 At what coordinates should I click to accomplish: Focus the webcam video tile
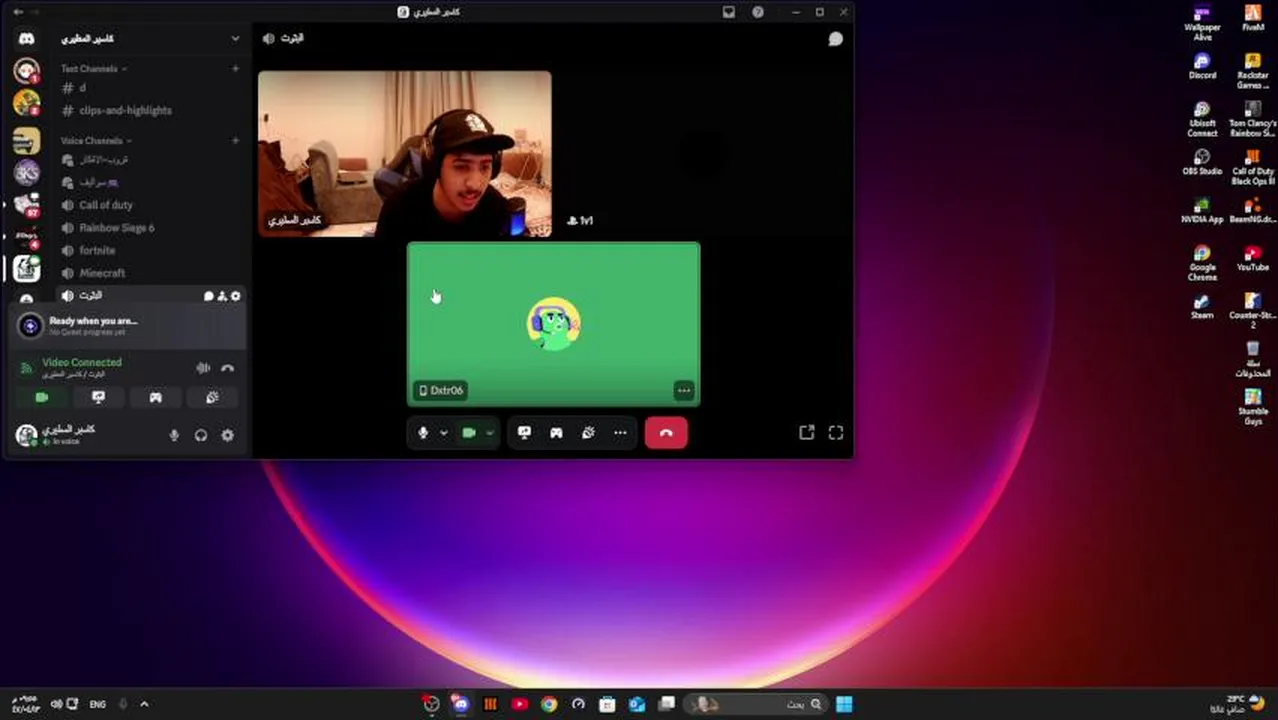click(x=404, y=153)
